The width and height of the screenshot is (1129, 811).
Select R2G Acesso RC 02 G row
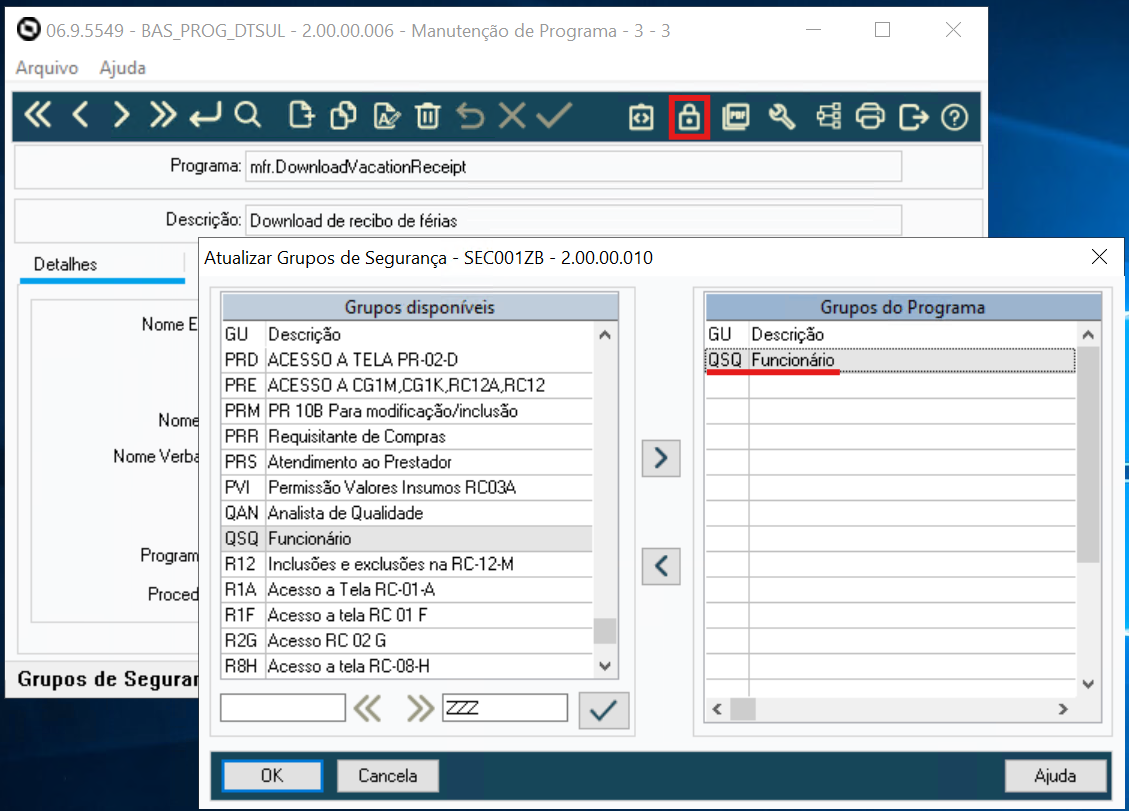(407, 641)
